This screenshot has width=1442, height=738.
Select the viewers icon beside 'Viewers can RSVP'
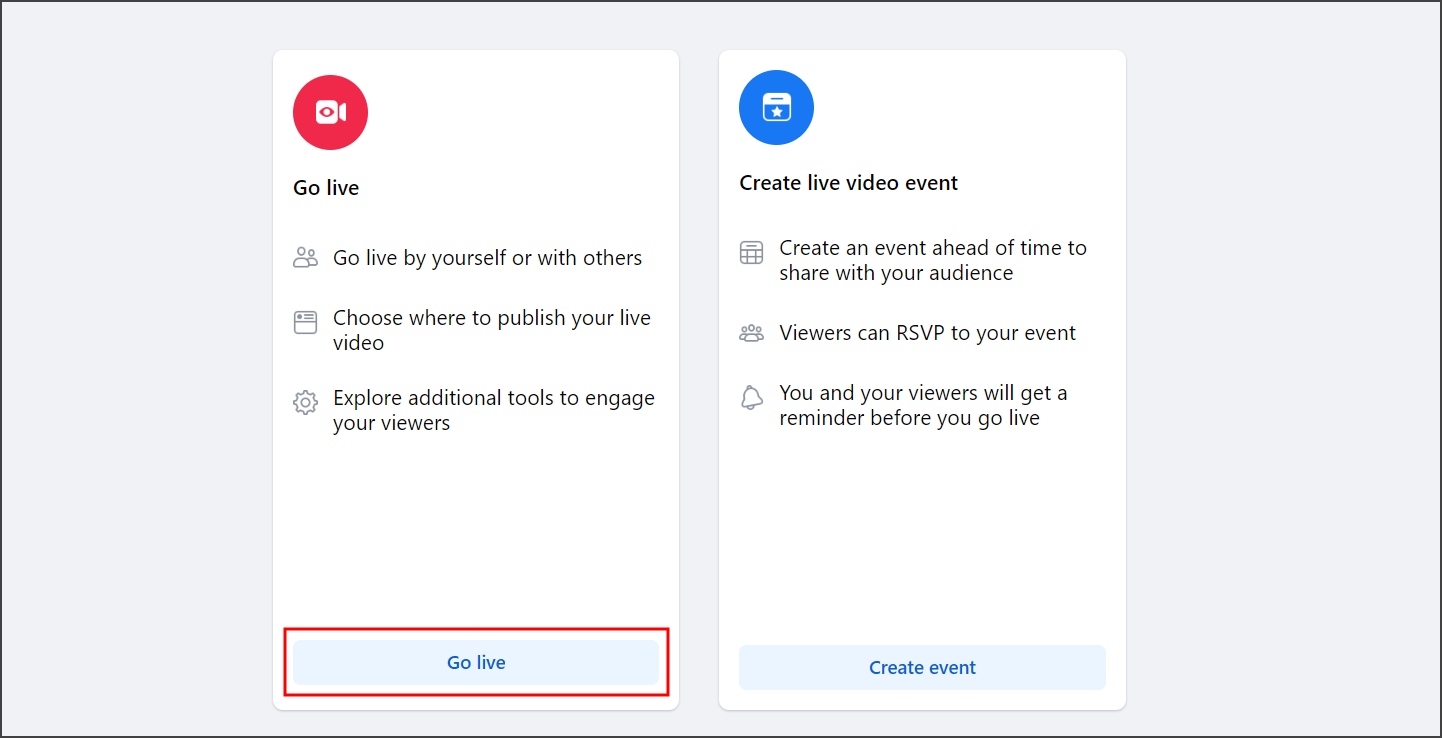(751, 332)
